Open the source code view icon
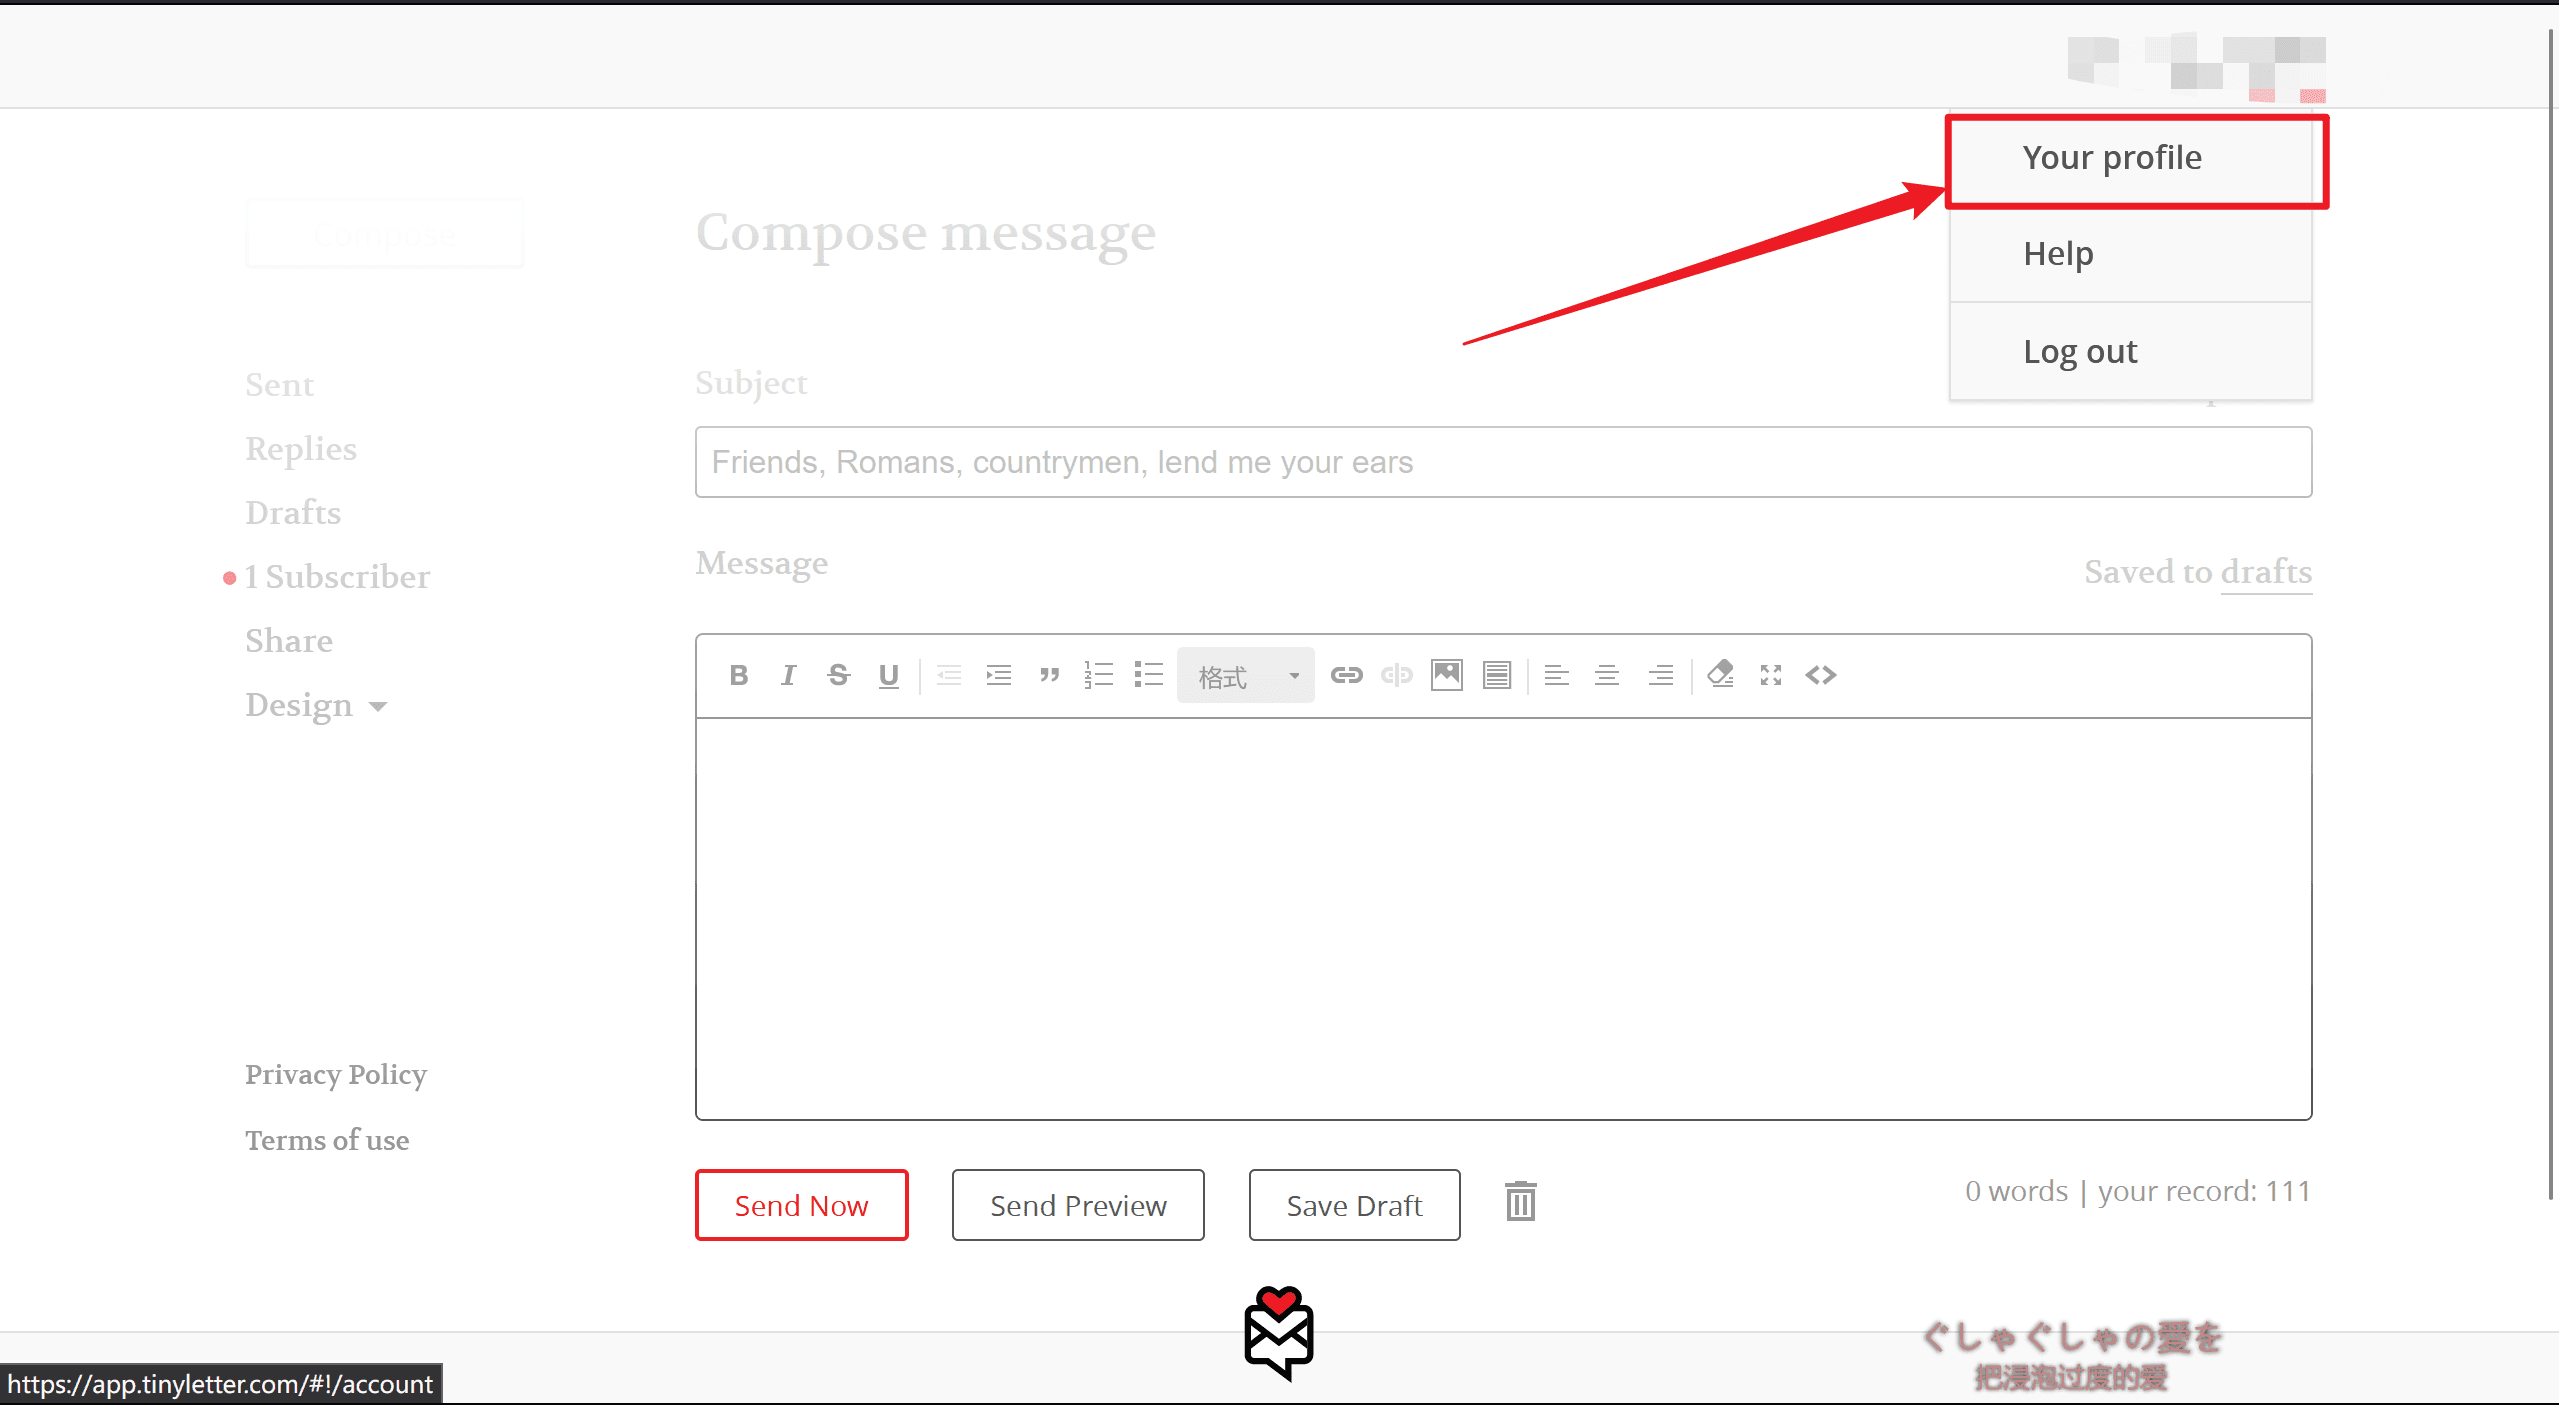The height and width of the screenshot is (1405, 2559). pos(1821,676)
